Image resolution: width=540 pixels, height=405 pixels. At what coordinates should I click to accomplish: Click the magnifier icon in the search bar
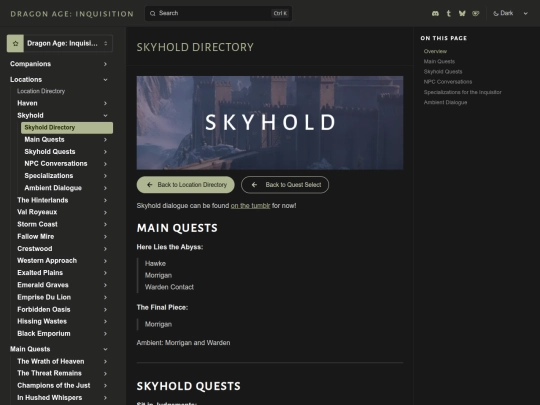pos(153,13)
